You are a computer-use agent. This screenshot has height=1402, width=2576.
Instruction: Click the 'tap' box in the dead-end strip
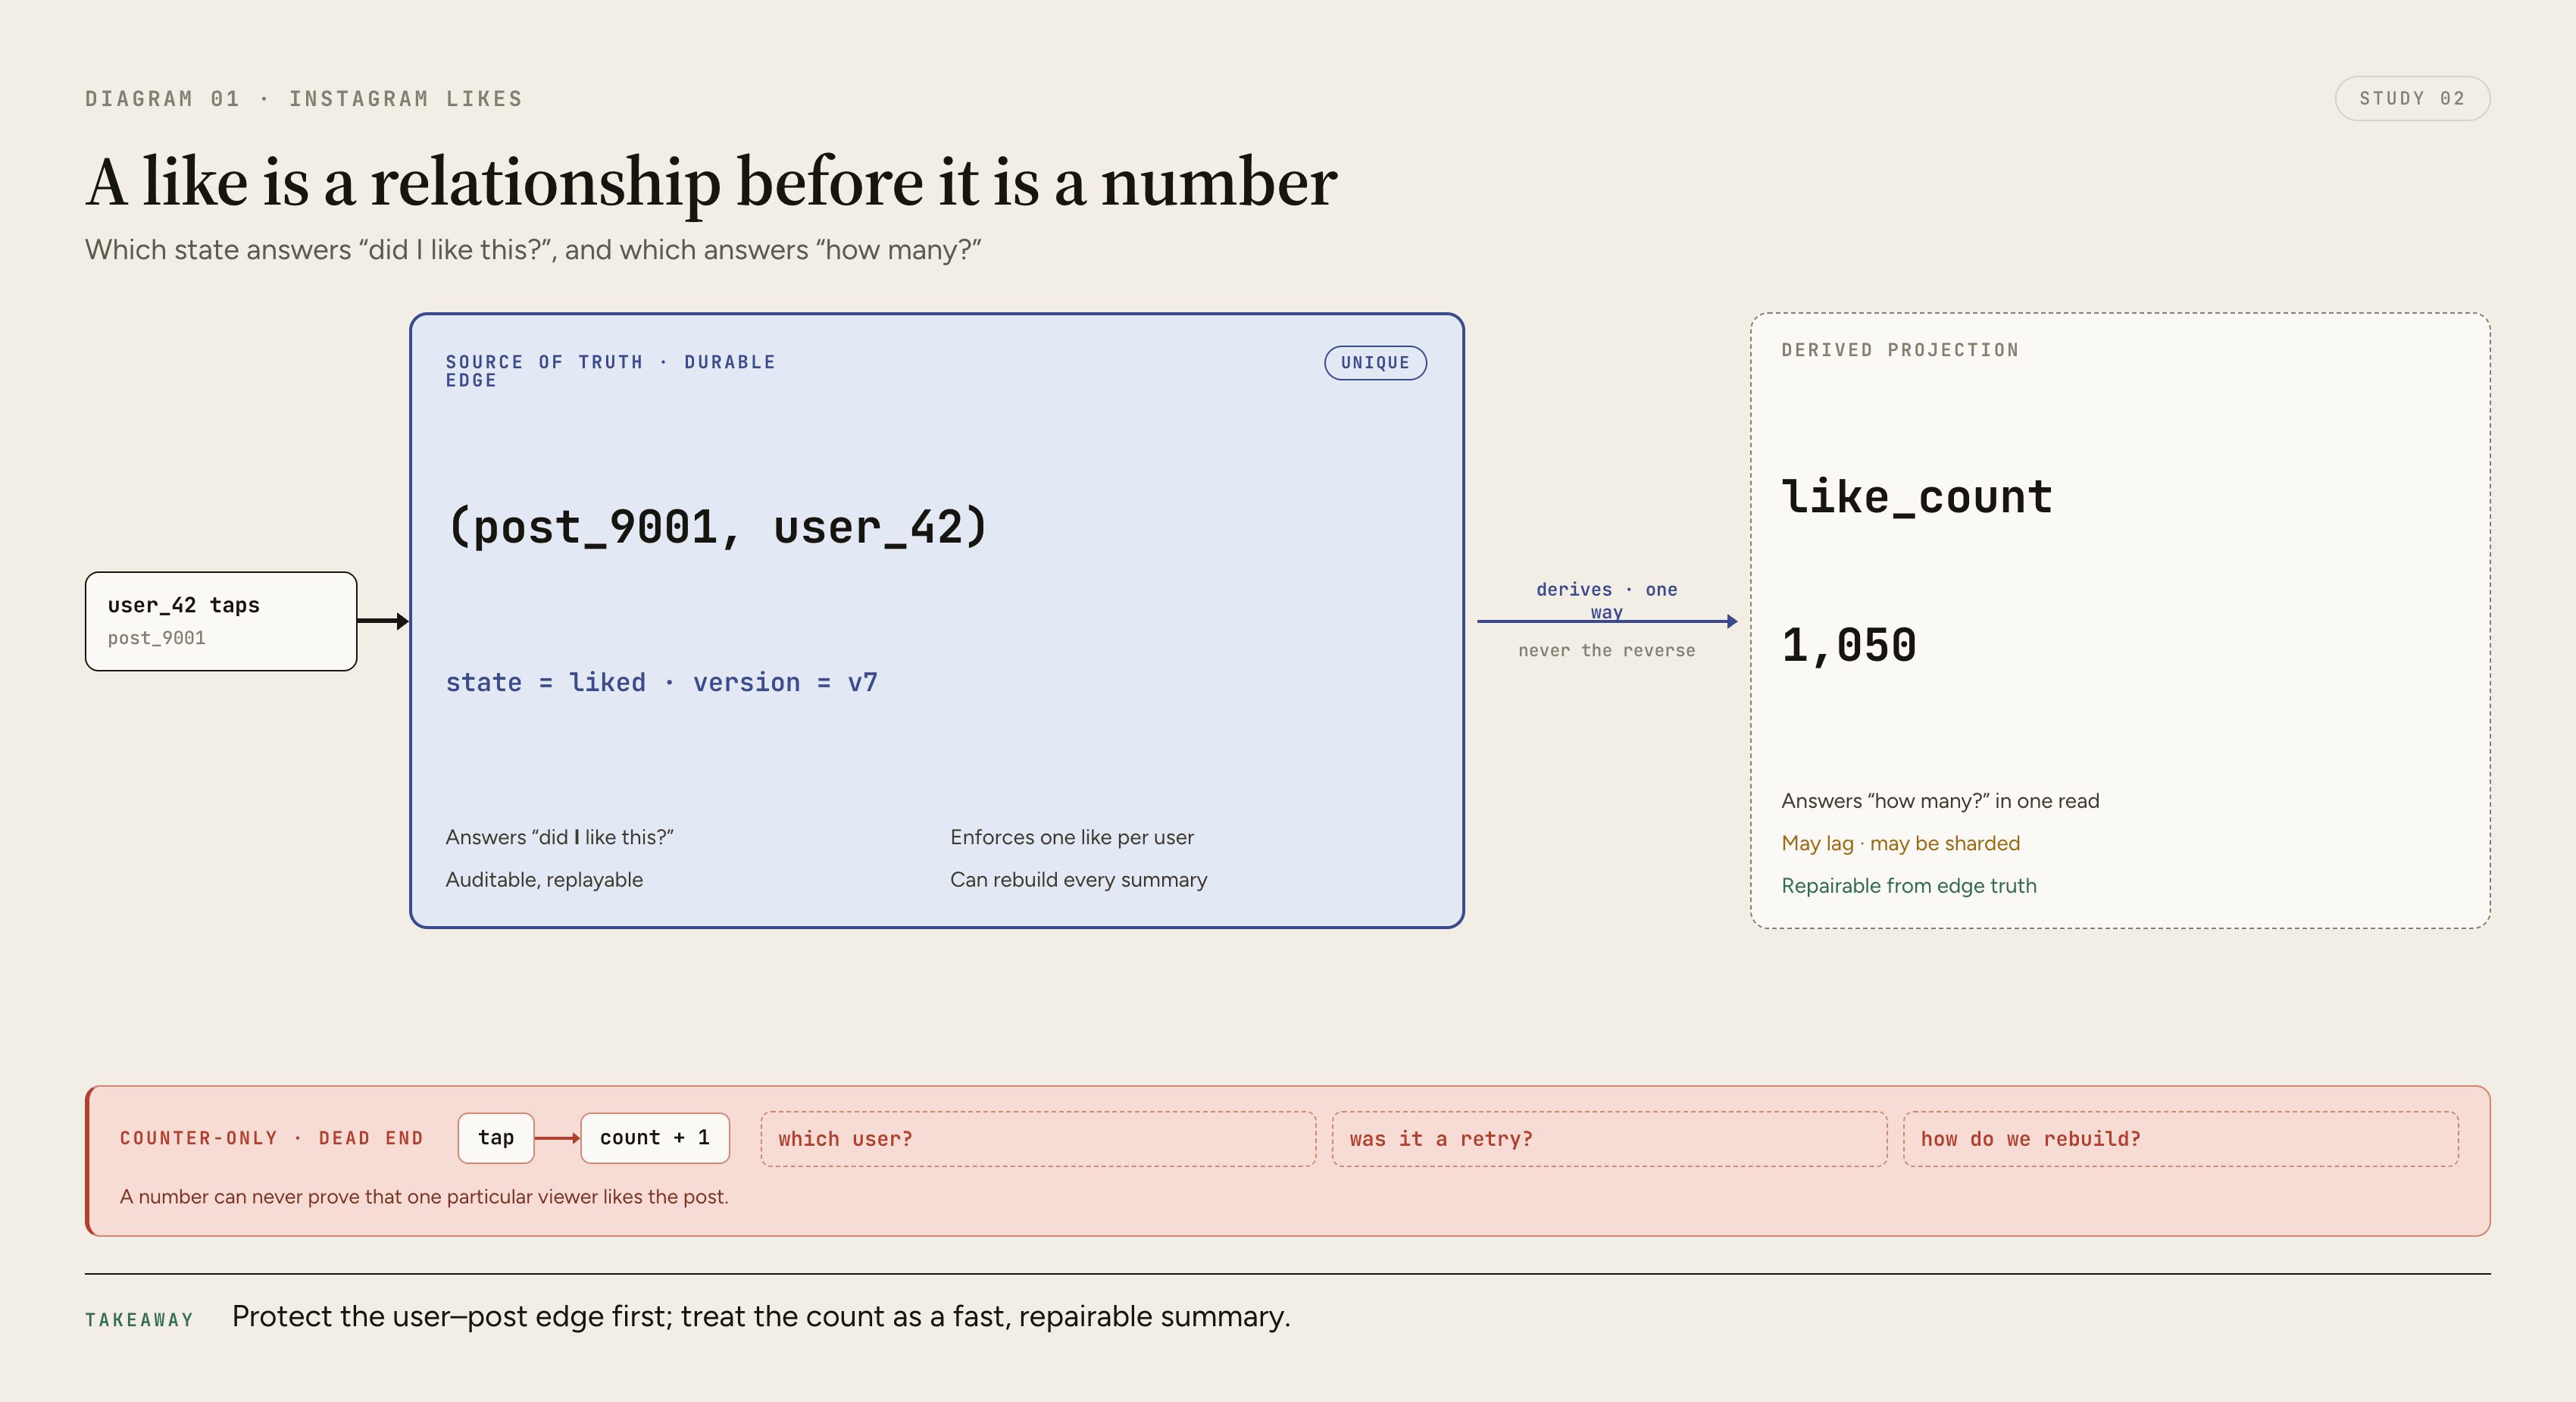496,1137
